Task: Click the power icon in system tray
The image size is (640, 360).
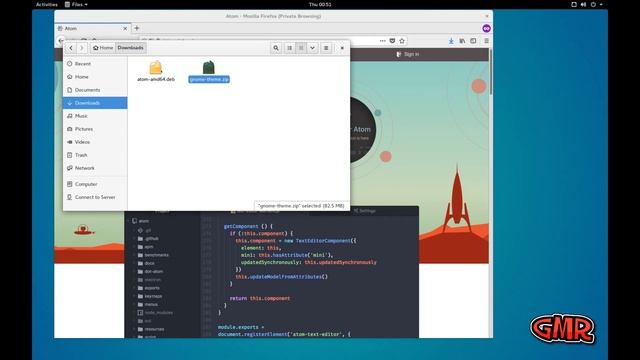Action: tap(593, 4)
